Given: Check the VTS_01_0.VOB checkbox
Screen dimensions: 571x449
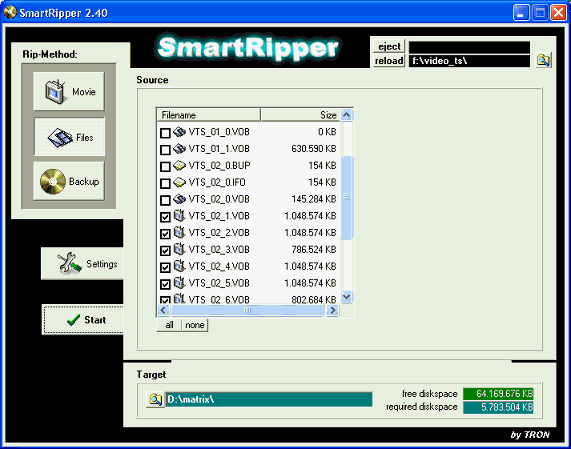Looking at the screenshot, I should tap(165, 133).
